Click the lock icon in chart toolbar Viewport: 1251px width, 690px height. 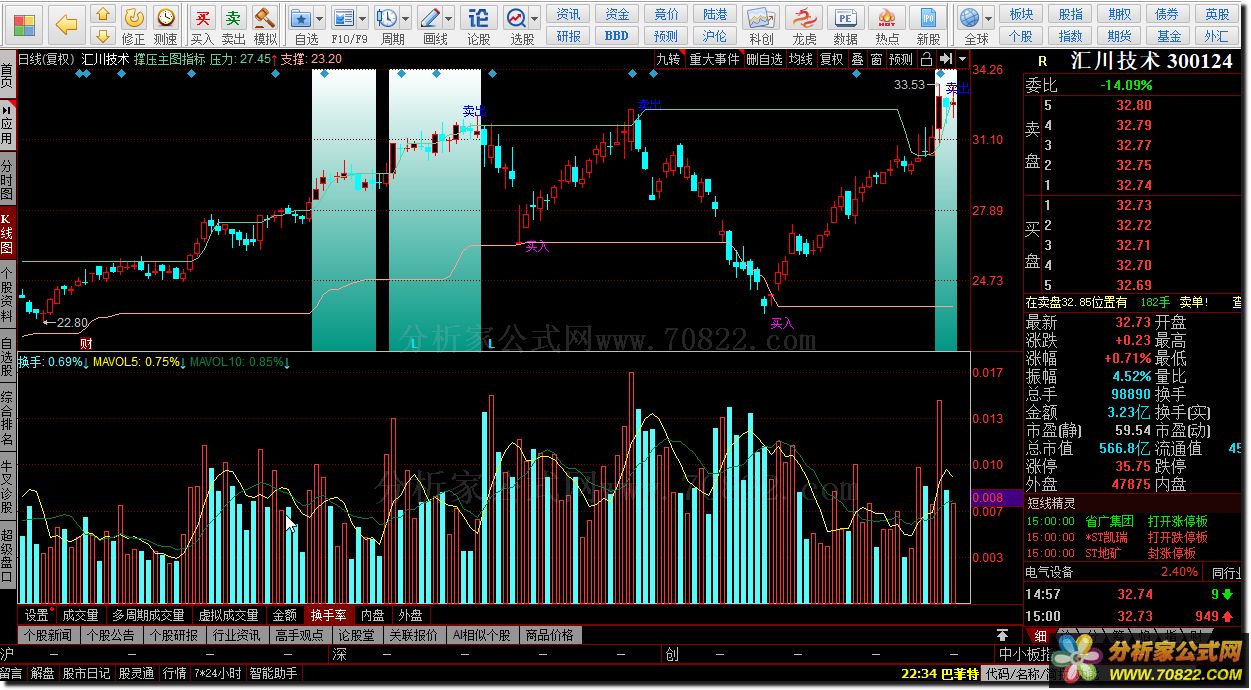pyautogui.click(x=926, y=59)
